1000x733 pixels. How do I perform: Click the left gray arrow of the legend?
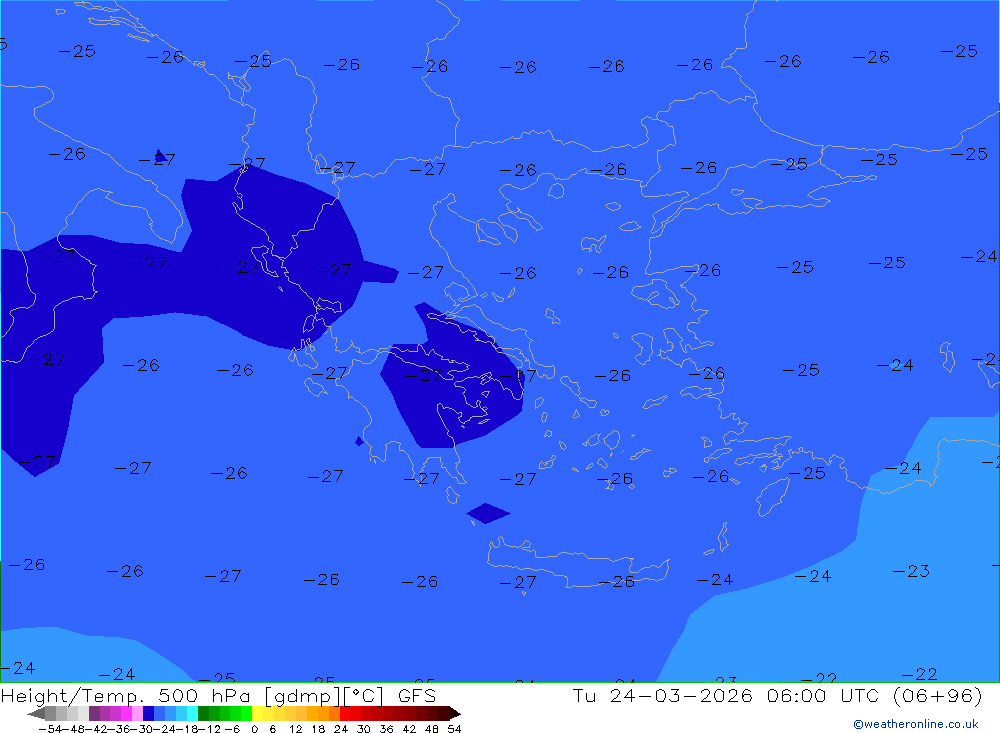[36, 714]
